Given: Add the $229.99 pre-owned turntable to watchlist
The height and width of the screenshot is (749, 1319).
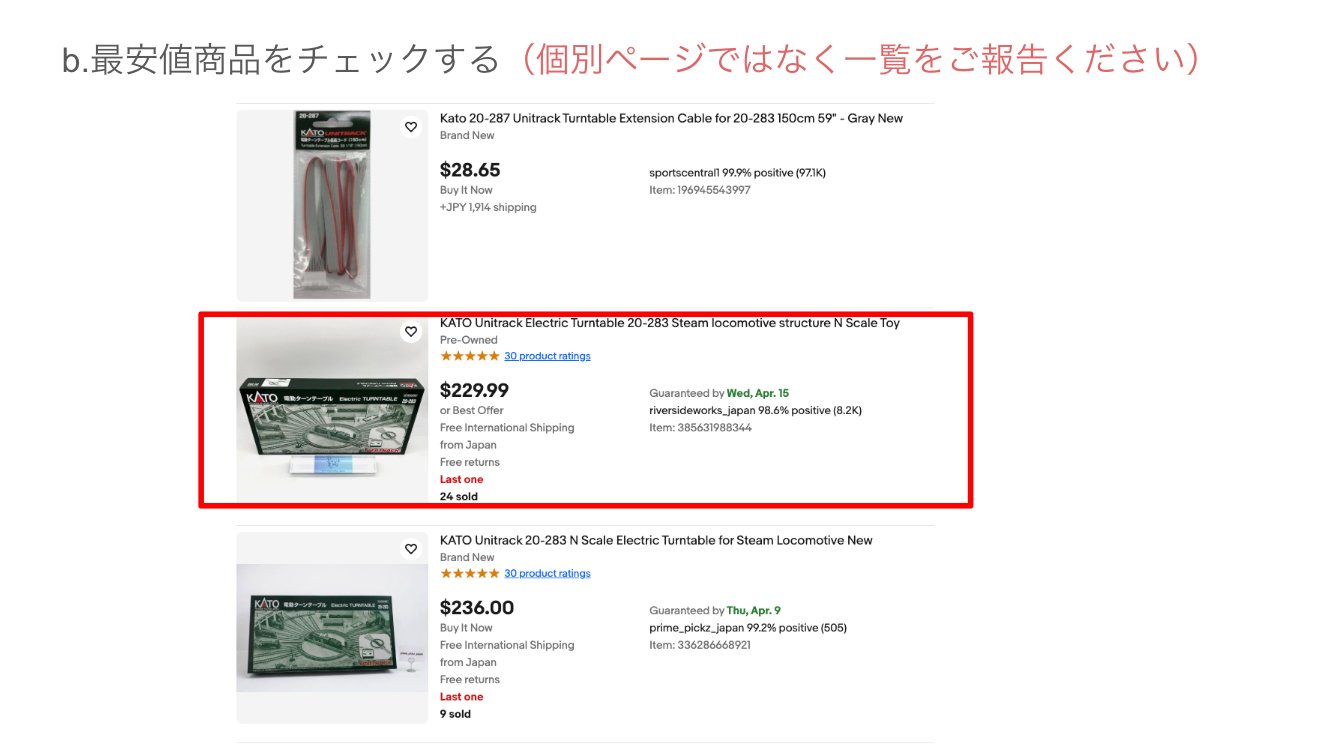Looking at the screenshot, I should (410, 332).
